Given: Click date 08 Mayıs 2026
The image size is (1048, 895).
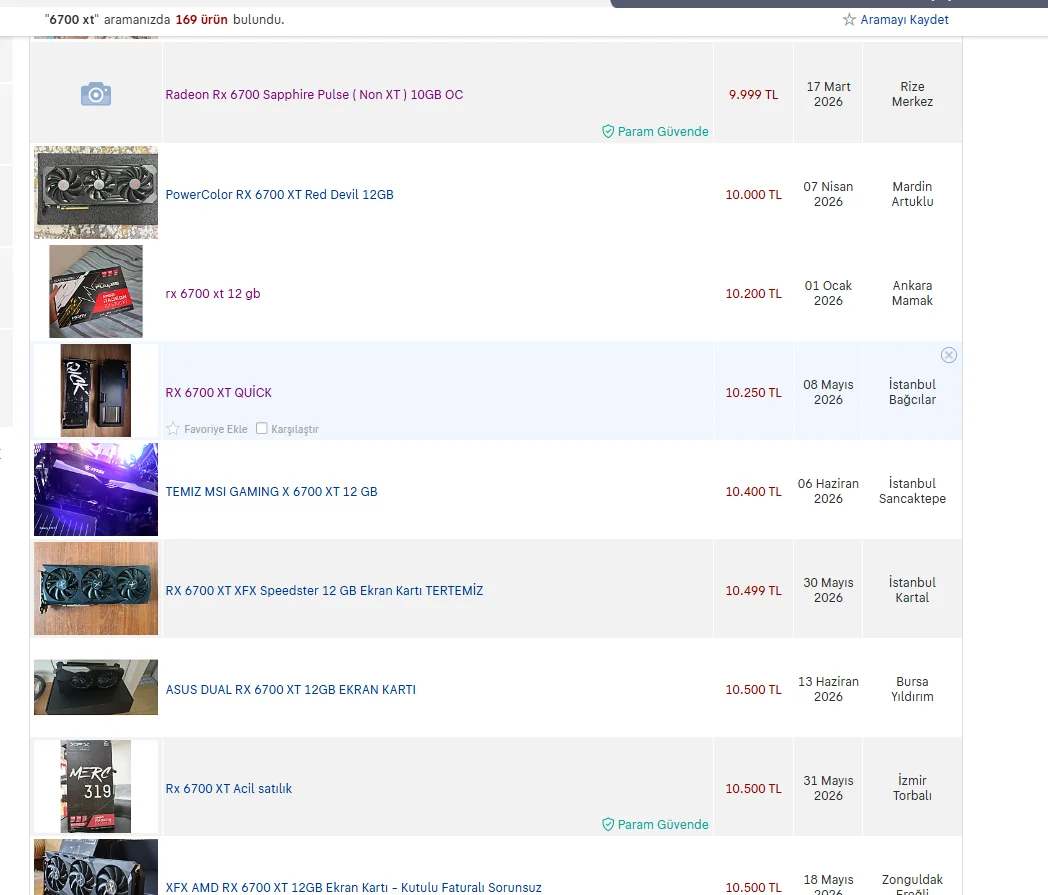Looking at the screenshot, I should [828, 392].
